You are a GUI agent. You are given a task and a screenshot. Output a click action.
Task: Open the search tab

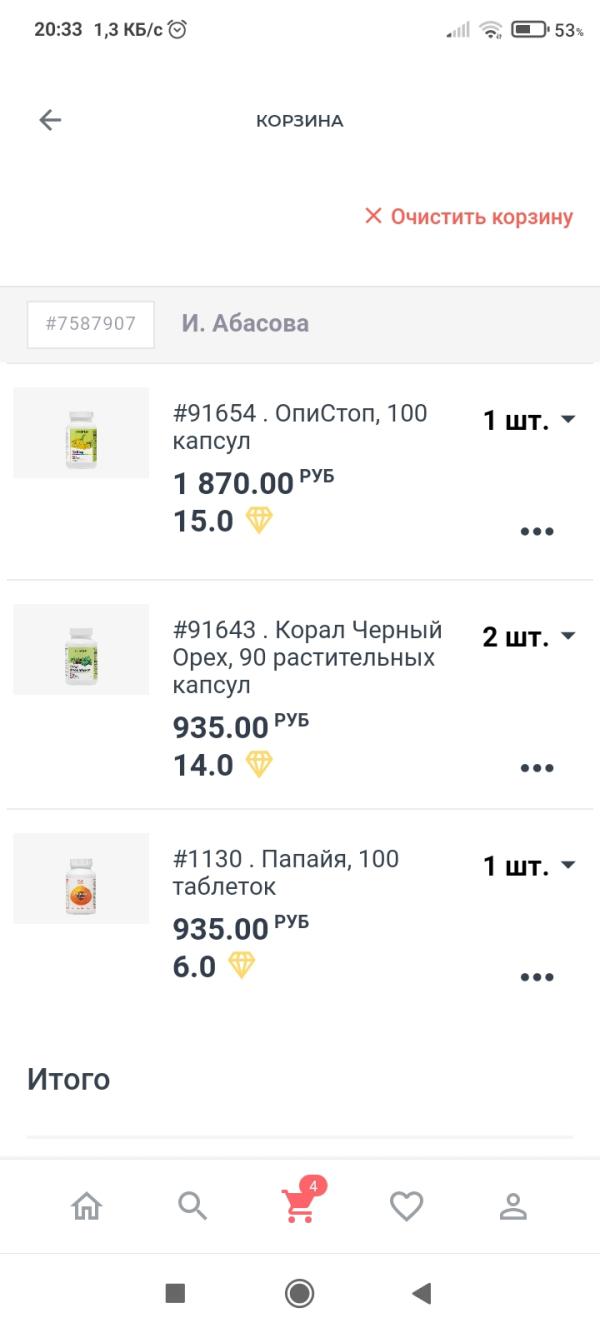point(192,1207)
